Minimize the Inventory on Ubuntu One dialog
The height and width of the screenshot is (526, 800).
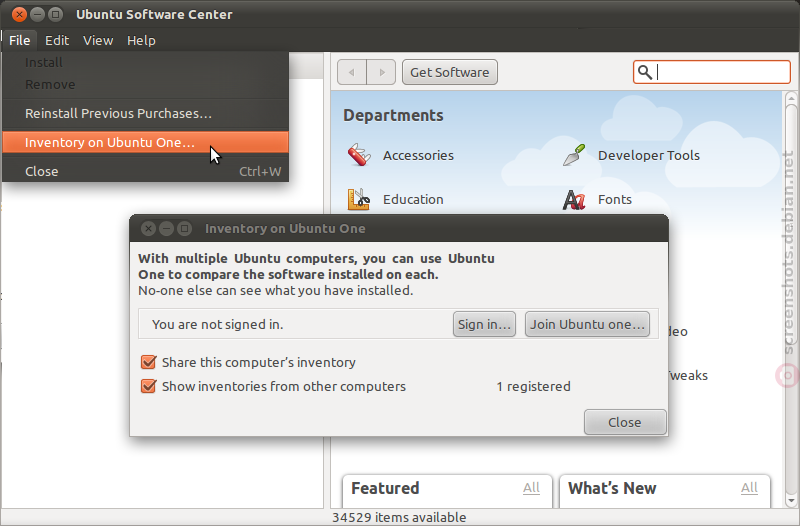pyautogui.click(x=166, y=229)
